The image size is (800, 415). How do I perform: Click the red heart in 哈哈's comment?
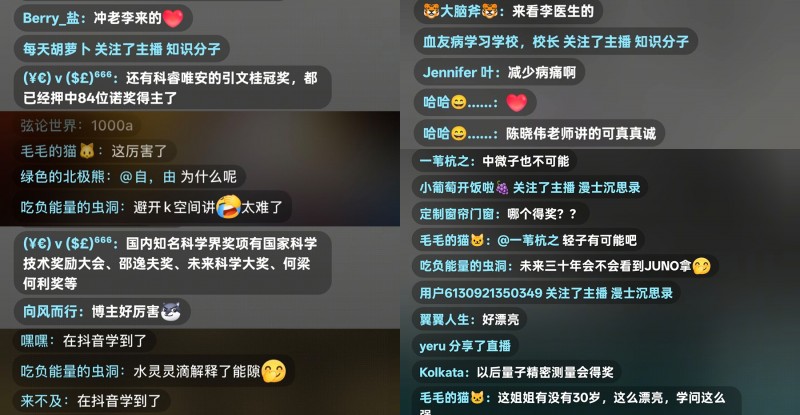[x=516, y=103]
